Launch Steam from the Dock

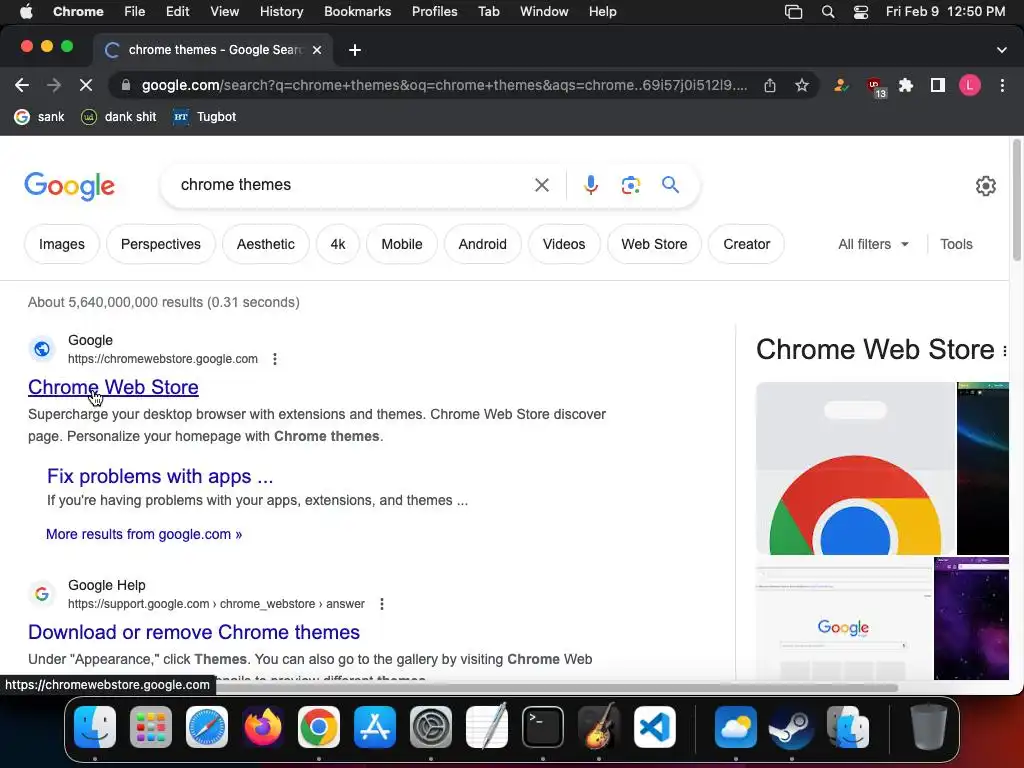pyautogui.click(x=792, y=727)
